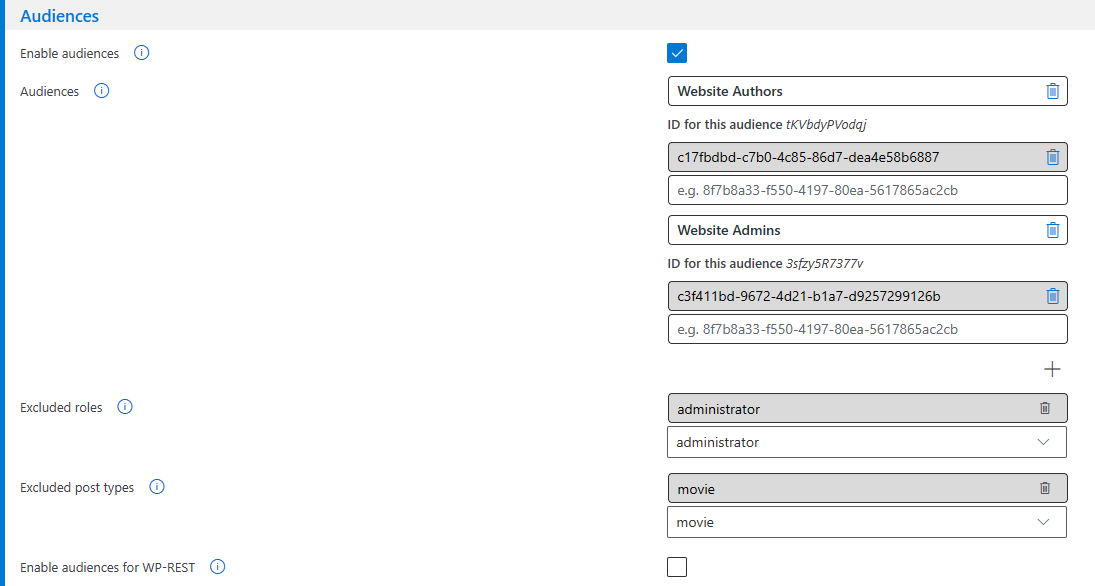This screenshot has height=586, width=1095.
Task: Show info for Excluded post types
Action: pos(157,487)
